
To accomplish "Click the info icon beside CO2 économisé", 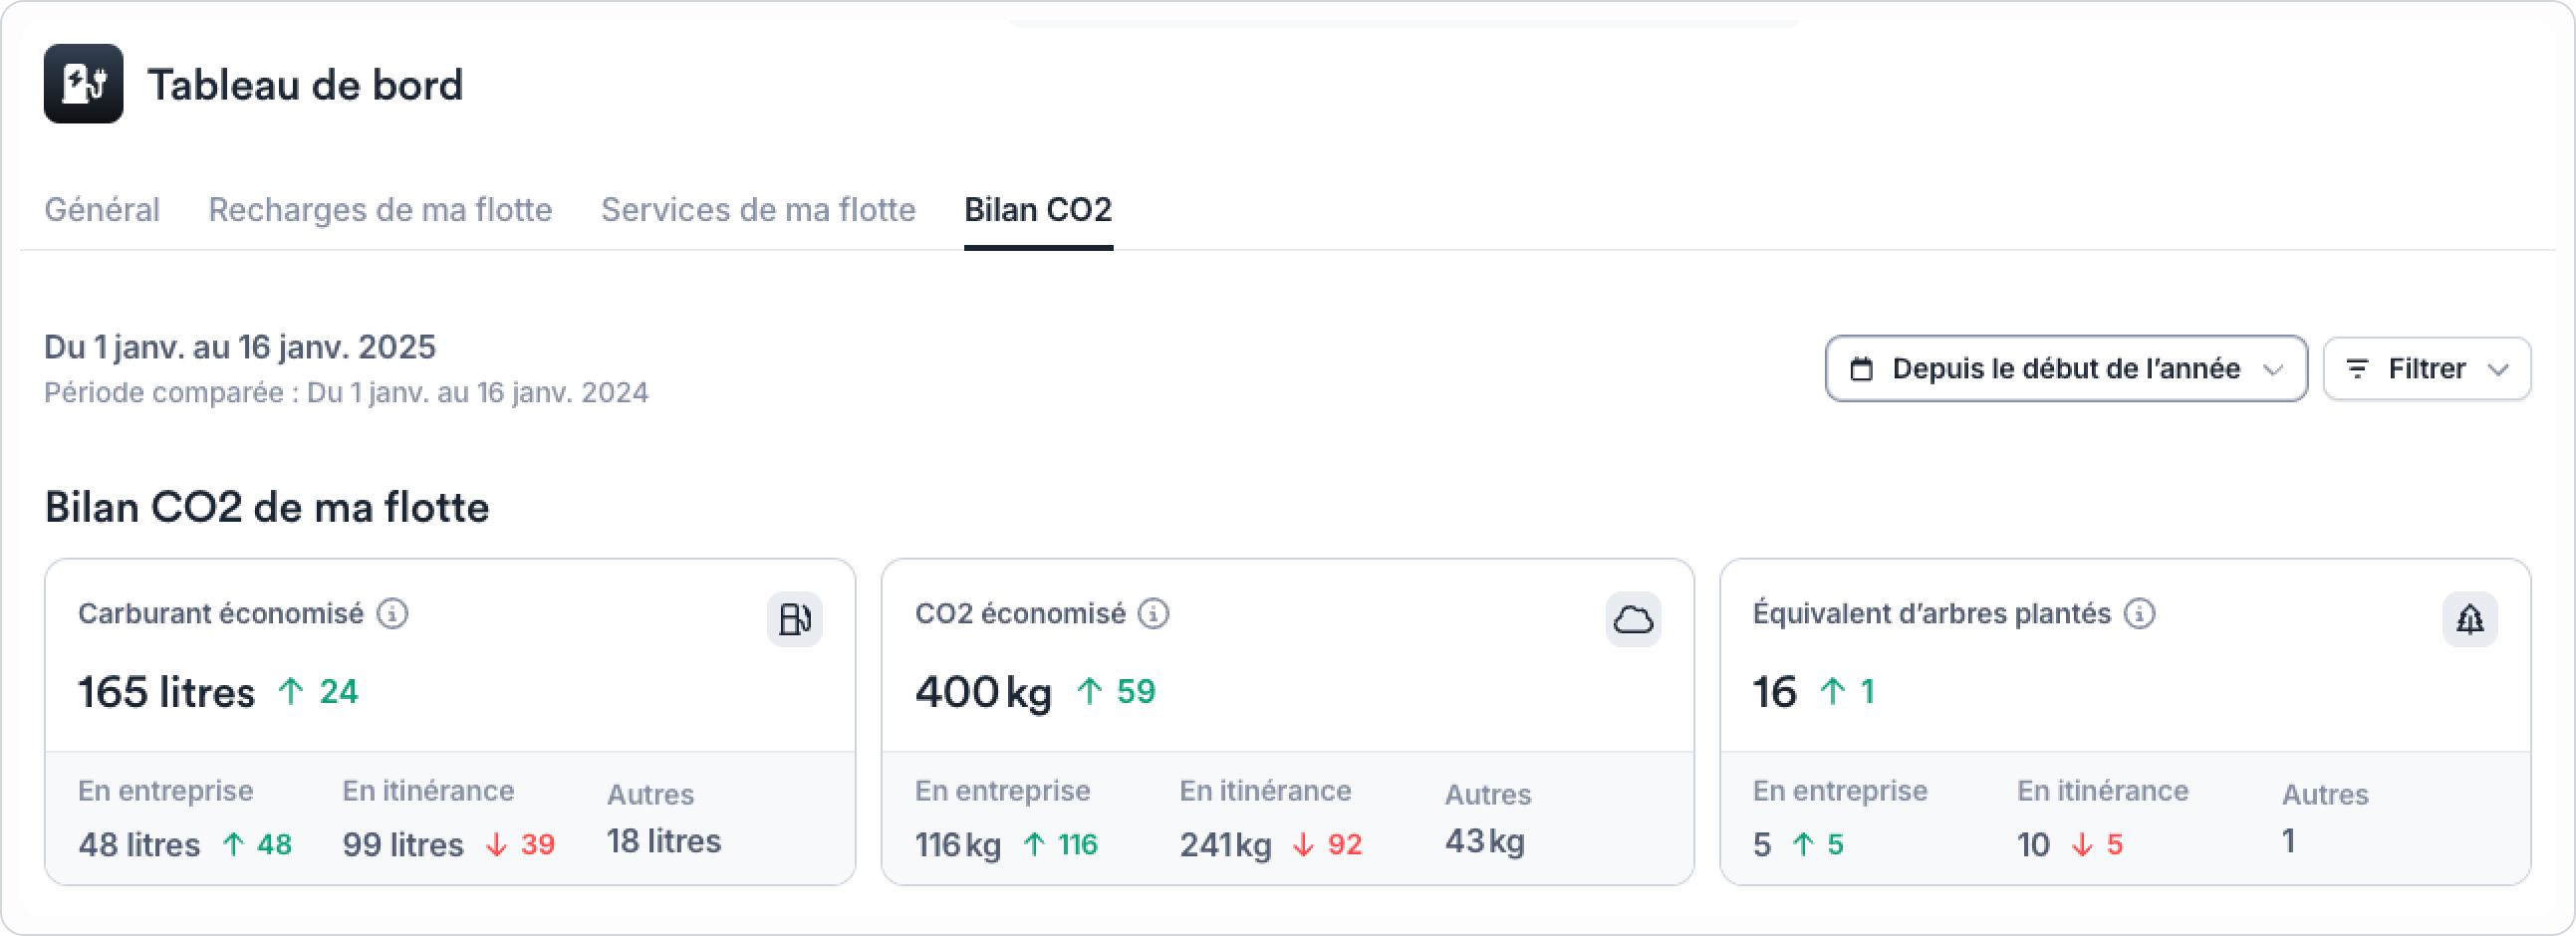I will point(1154,613).
